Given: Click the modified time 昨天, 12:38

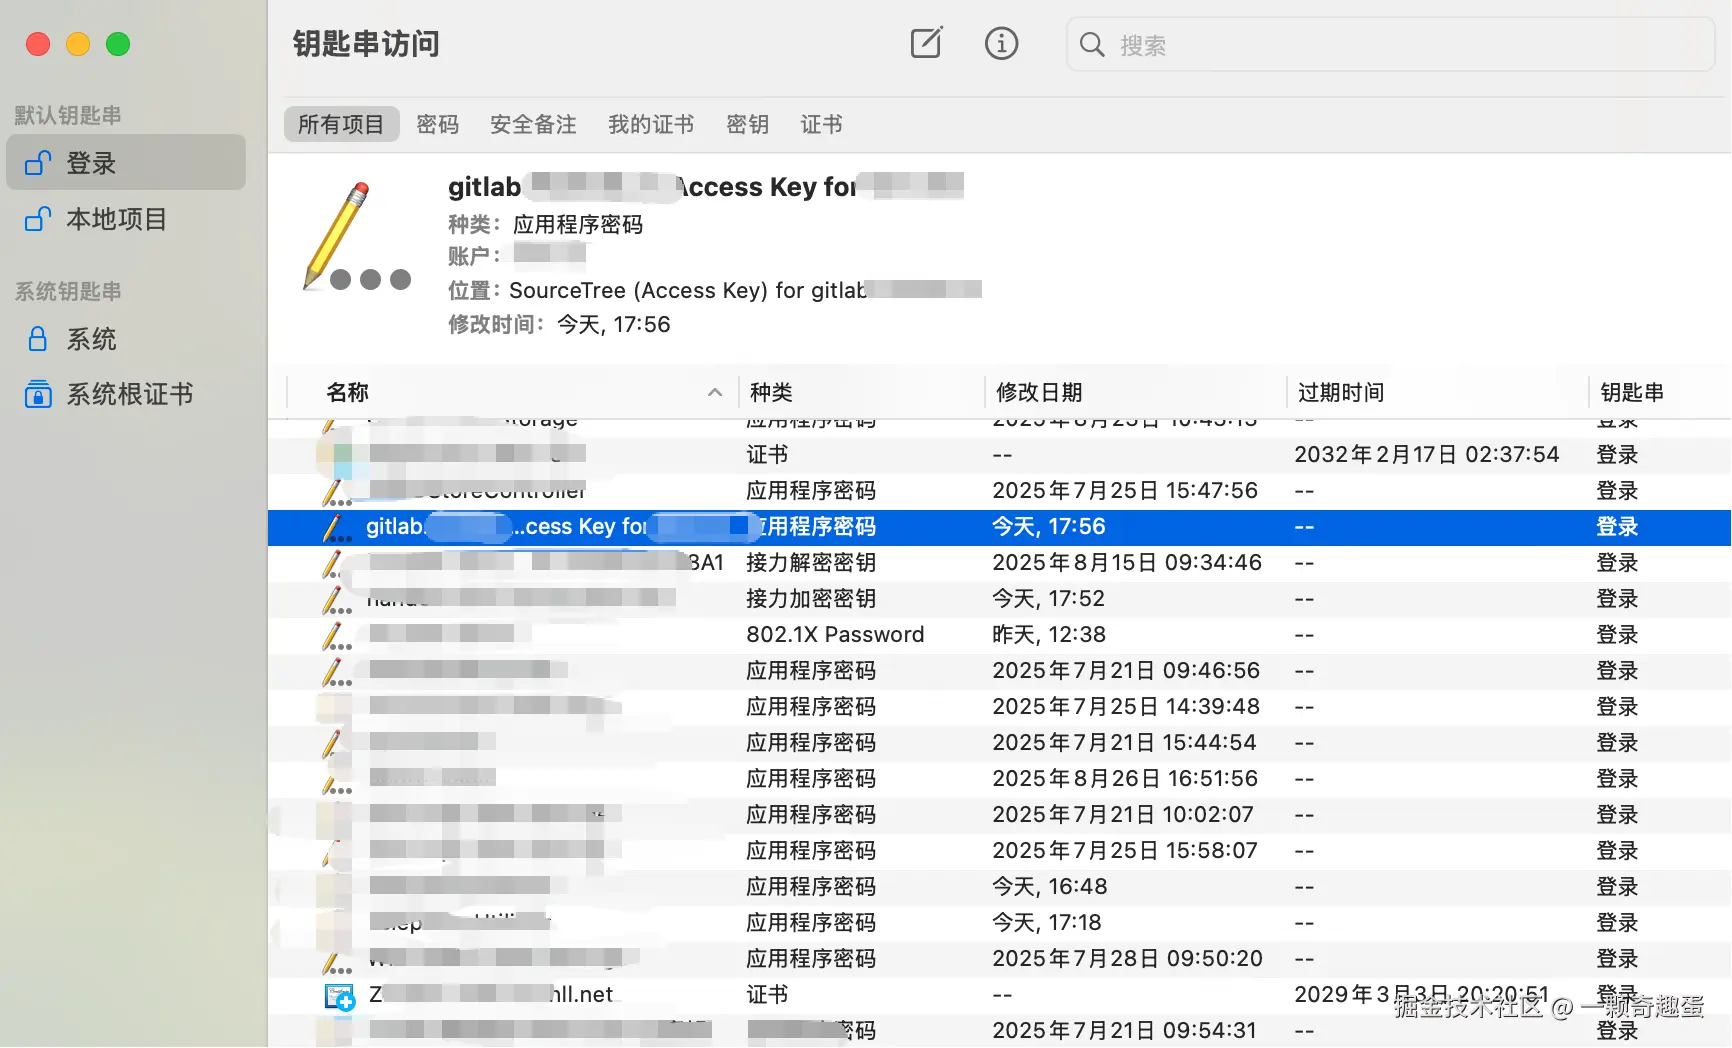Looking at the screenshot, I should 1049,635.
